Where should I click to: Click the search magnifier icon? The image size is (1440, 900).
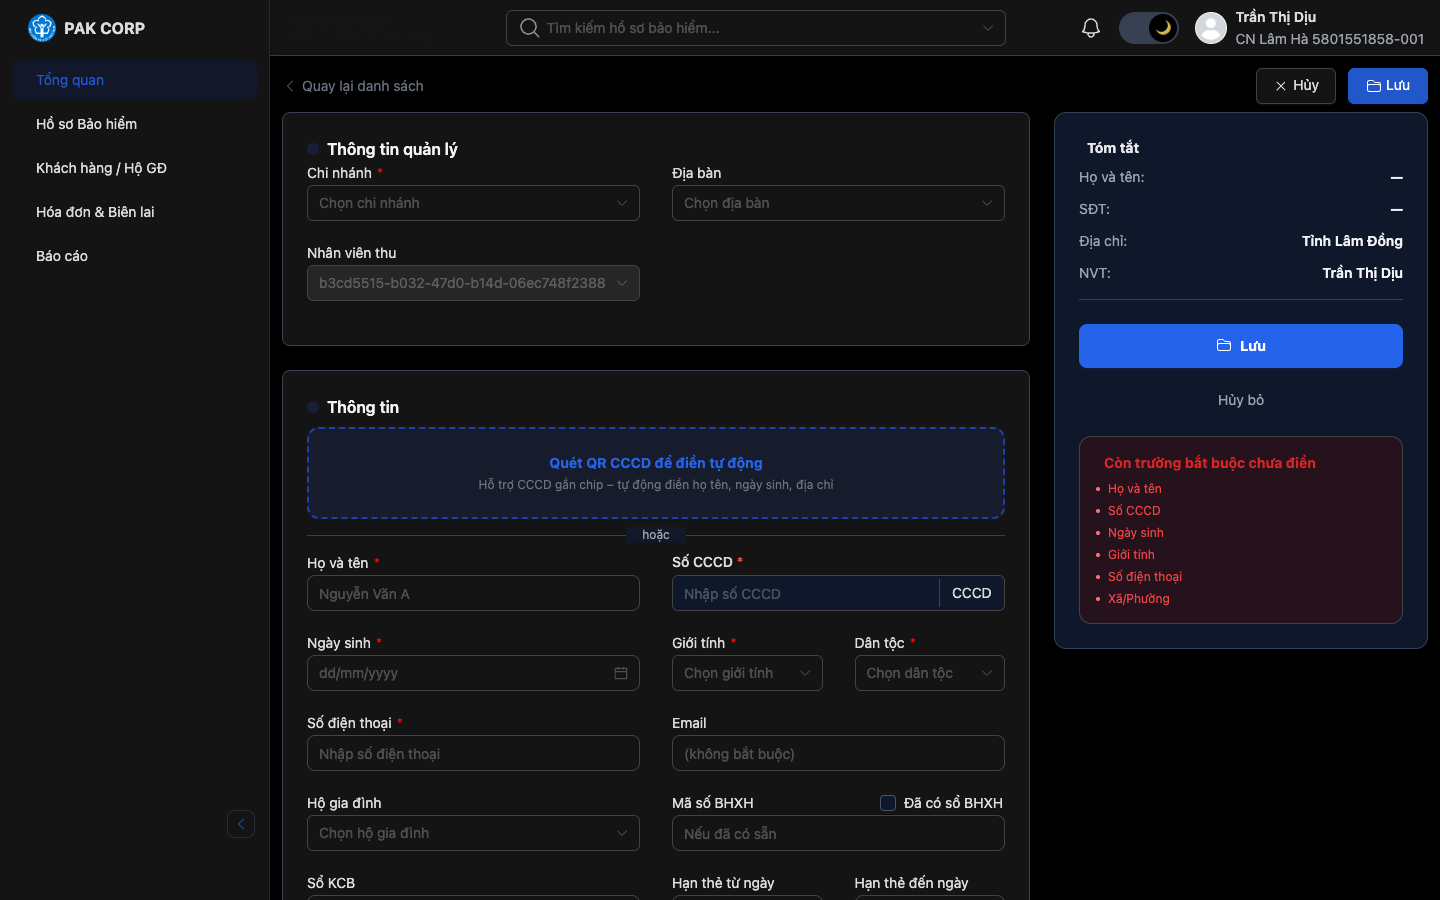click(x=530, y=28)
